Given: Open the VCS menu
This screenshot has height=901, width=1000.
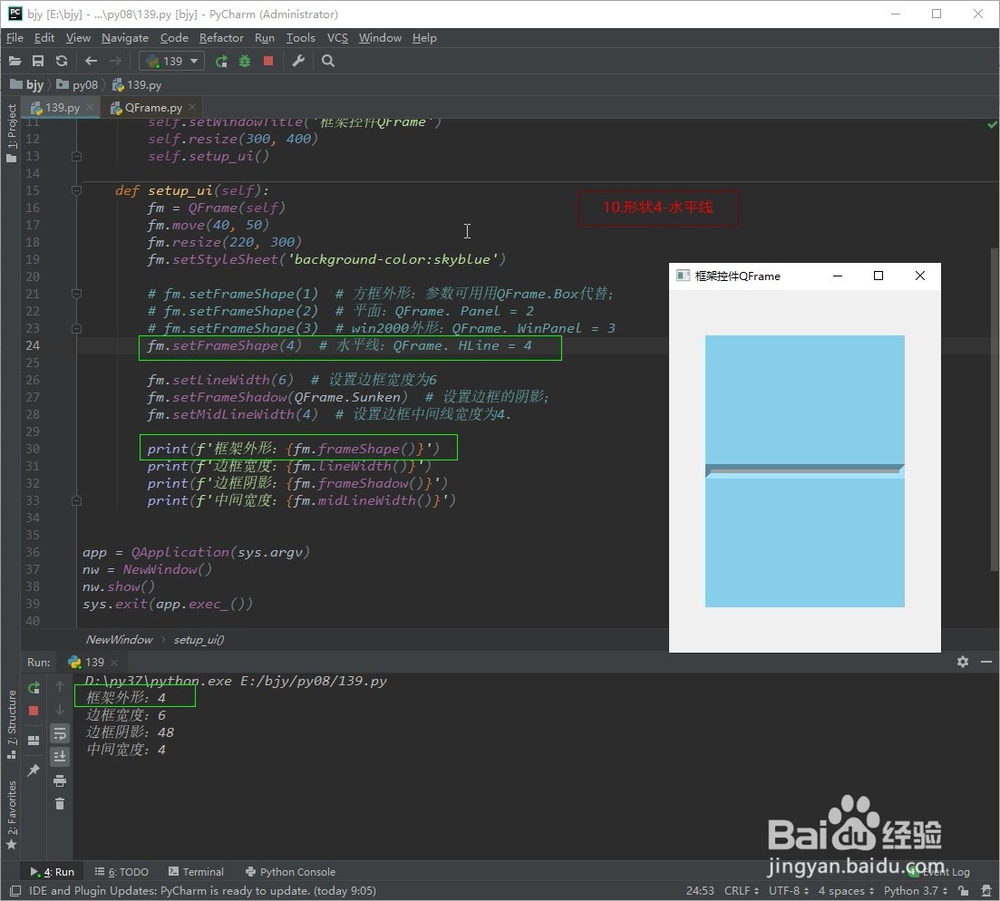Looking at the screenshot, I should (337, 38).
